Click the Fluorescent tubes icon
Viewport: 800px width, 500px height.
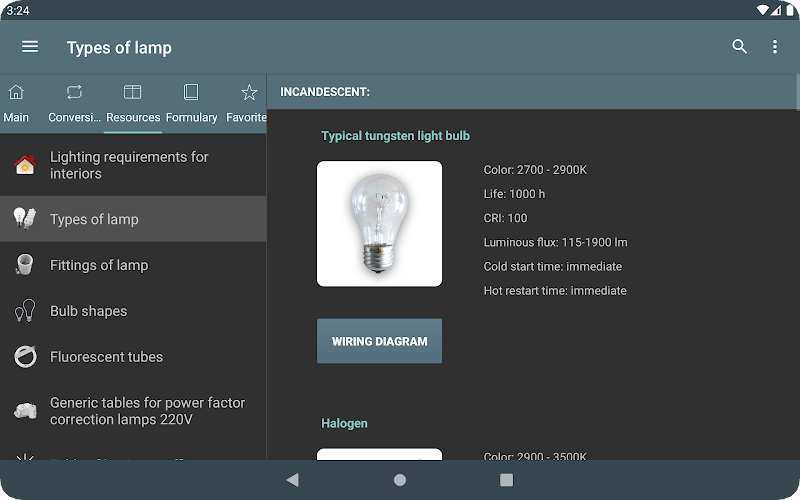pos(25,357)
